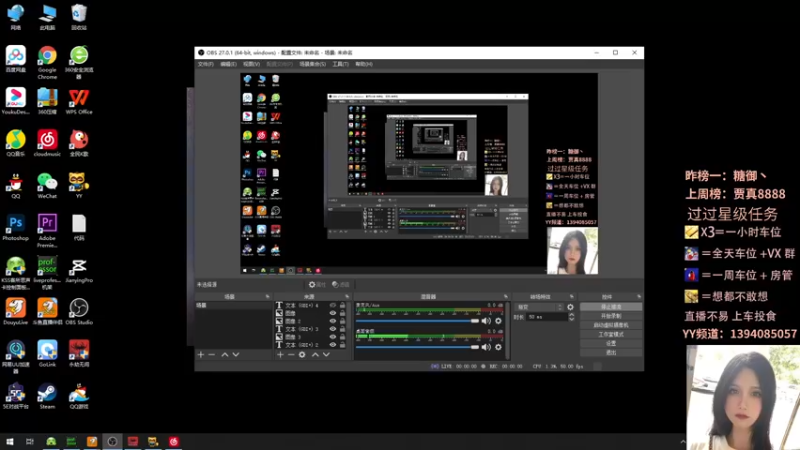The image size is (800, 450).
Task: Open settings gear for 桌面音频 mixer channel
Action: pos(498,347)
